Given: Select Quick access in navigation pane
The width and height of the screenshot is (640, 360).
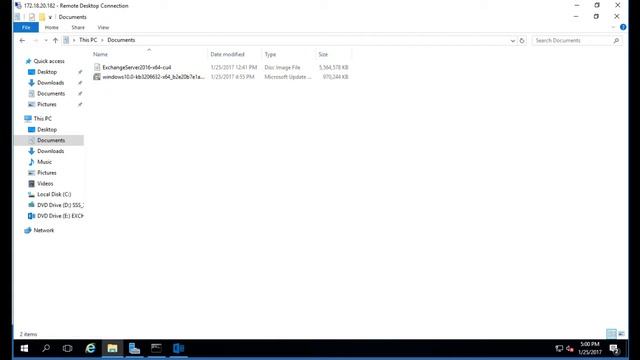Looking at the screenshot, I should [x=49, y=61].
